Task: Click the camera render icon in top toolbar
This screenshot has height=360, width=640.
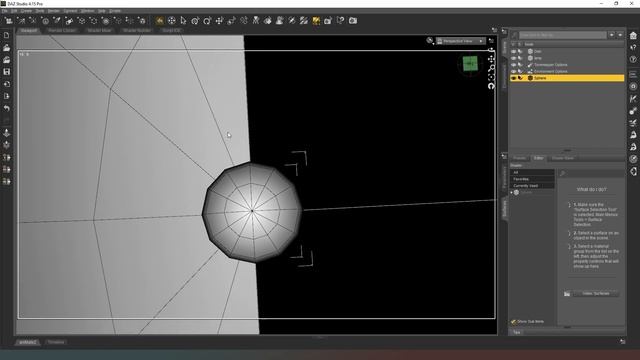Action: [x=353, y=20]
